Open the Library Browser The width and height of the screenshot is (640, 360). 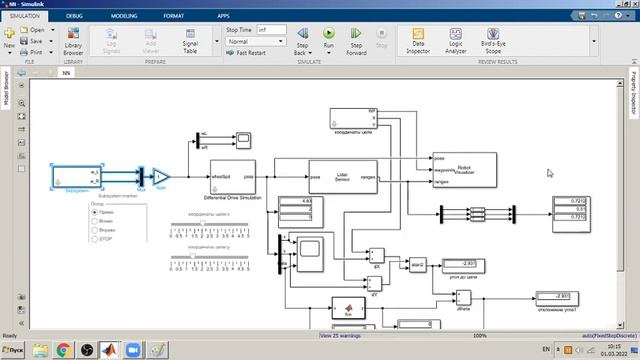pyautogui.click(x=73, y=41)
